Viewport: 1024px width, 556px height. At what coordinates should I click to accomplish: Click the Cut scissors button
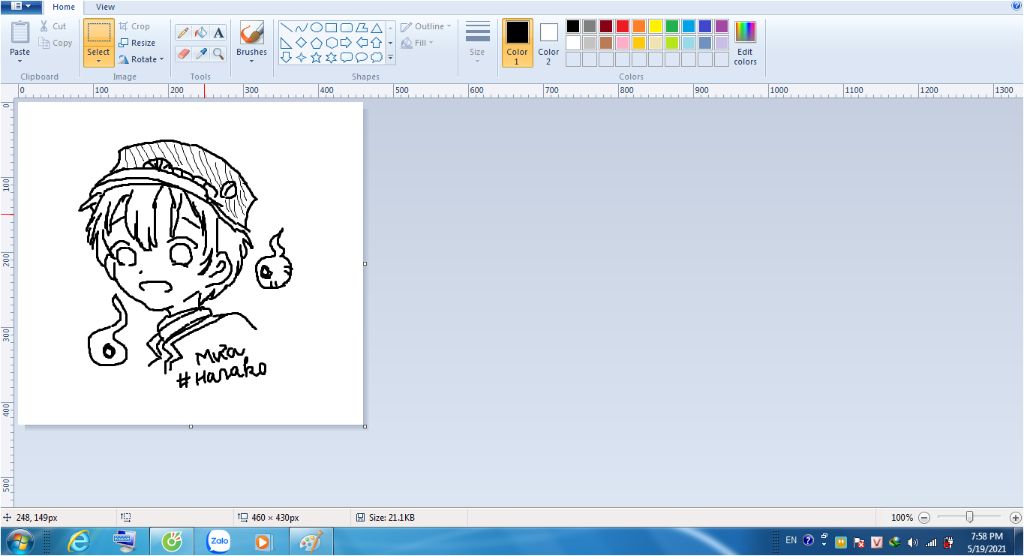(x=53, y=26)
